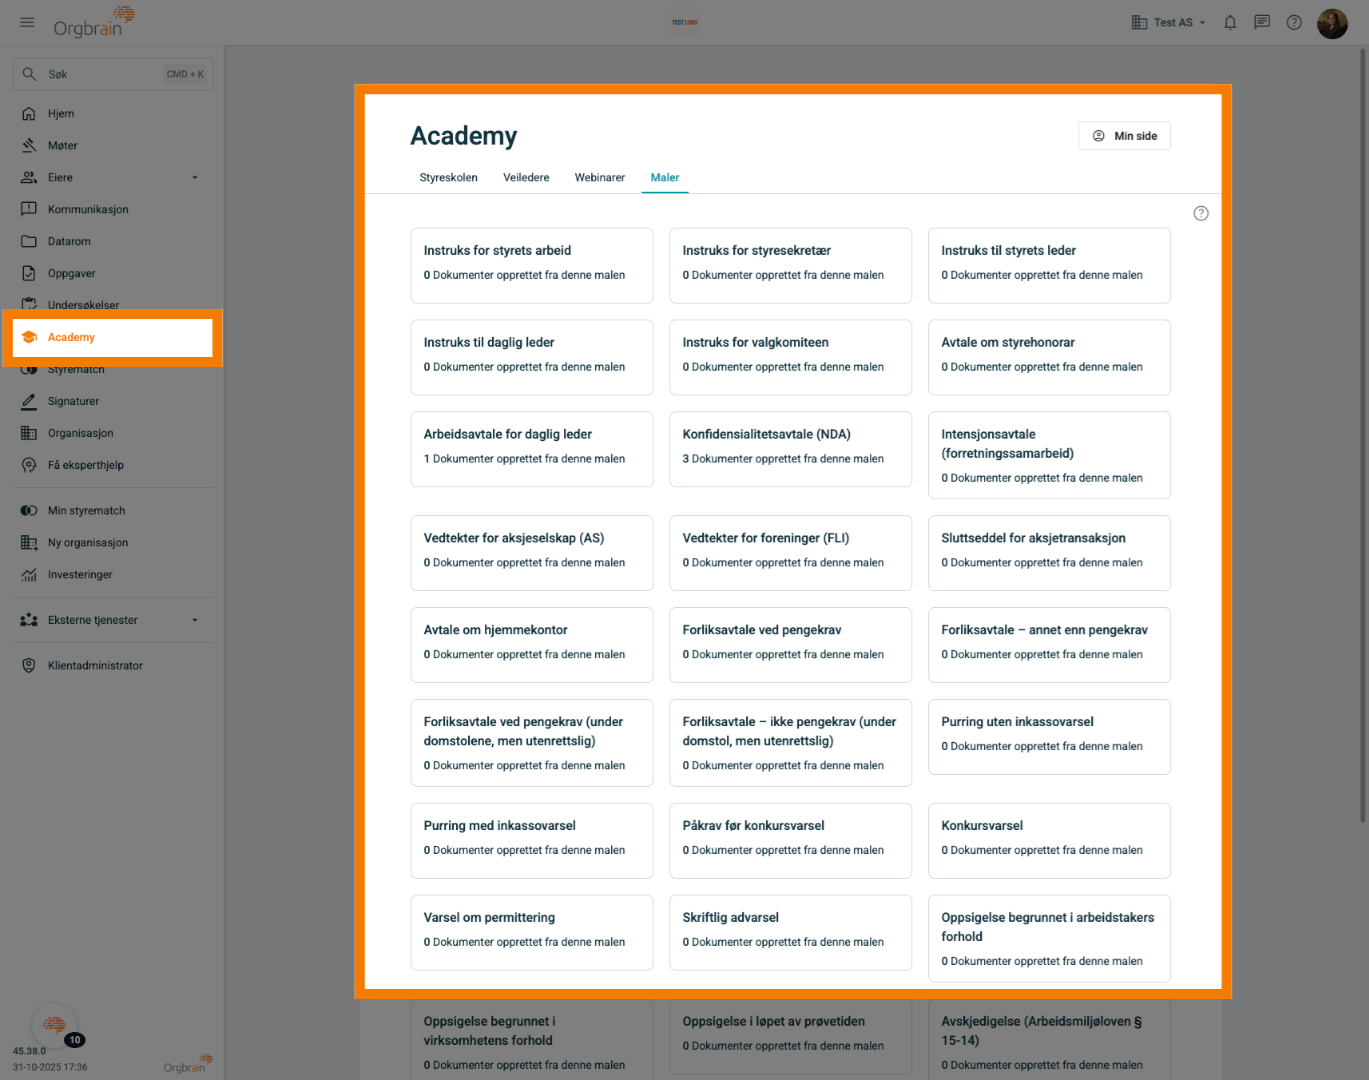1369x1080 pixels.
Task: Select the 'Intensjonsavtale (forretningssamarbeid)' card
Action: 1049,455
